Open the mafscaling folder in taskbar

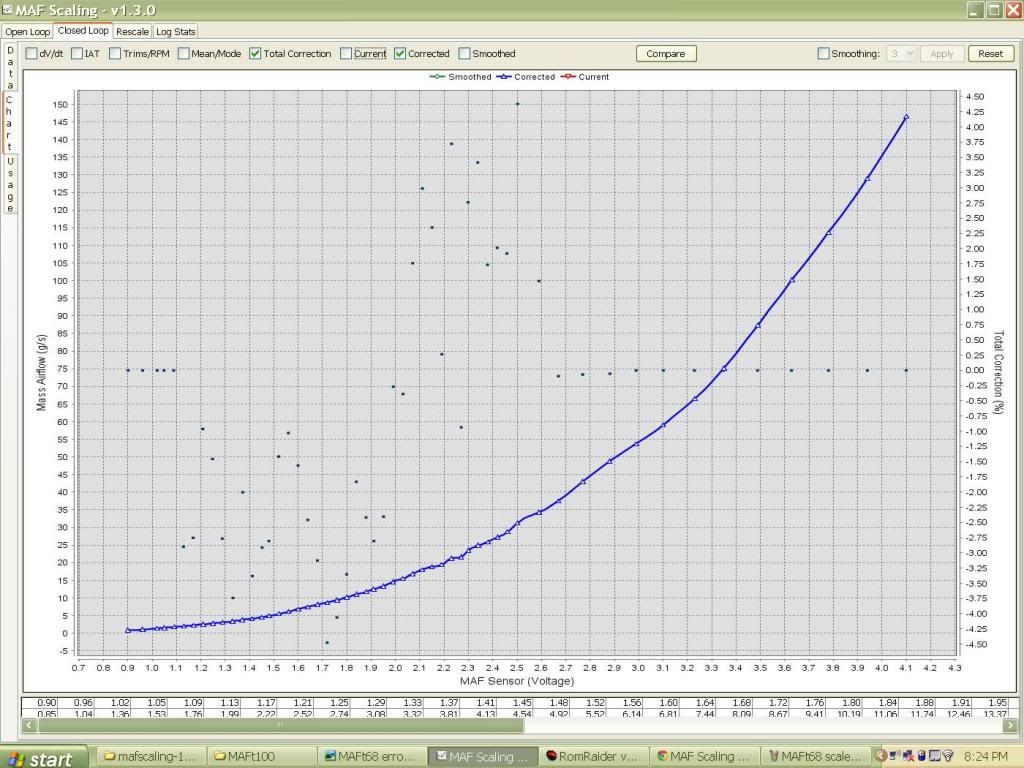point(150,757)
